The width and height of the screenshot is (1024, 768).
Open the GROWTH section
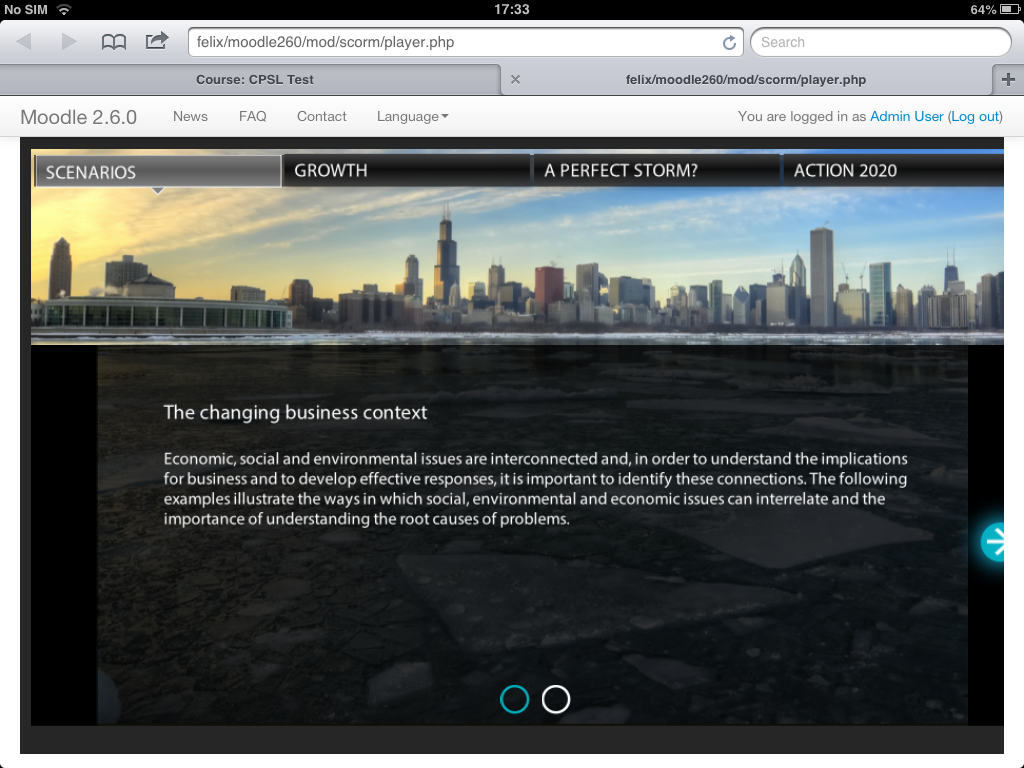(406, 170)
